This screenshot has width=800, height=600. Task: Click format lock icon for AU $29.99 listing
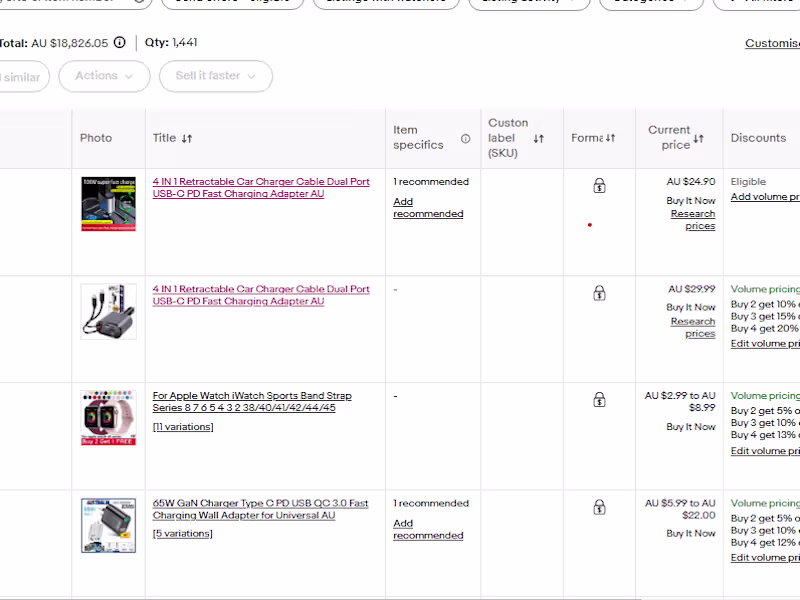pos(599,293)
